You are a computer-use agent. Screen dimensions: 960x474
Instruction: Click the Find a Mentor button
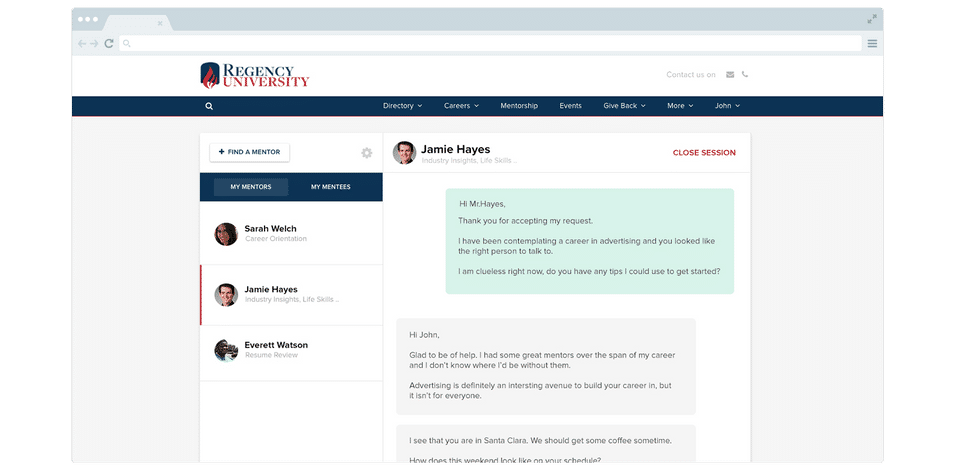pyautogui.click(x=250, y=152)
